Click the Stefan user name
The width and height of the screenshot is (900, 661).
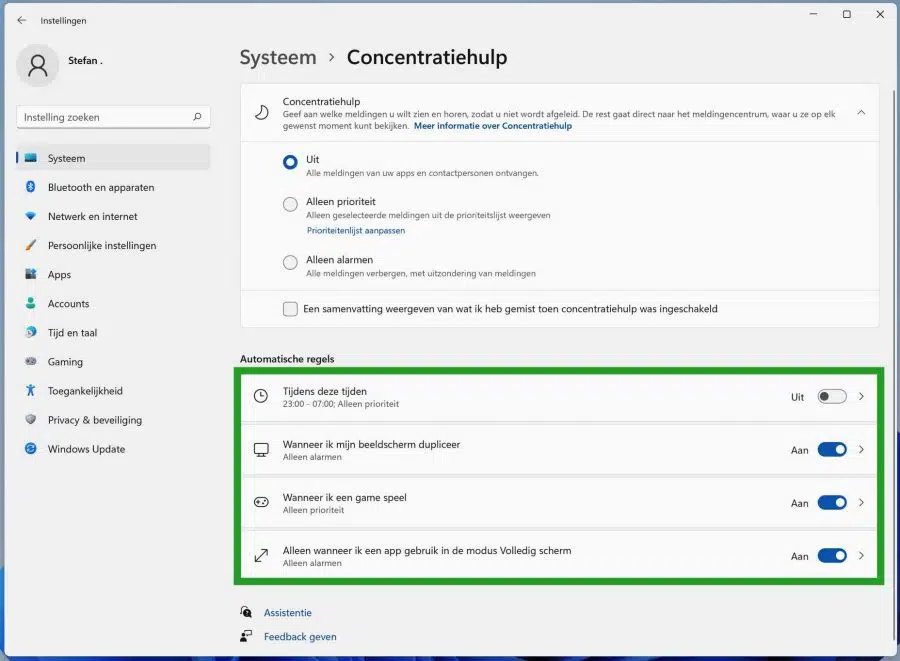coord(85,60)
